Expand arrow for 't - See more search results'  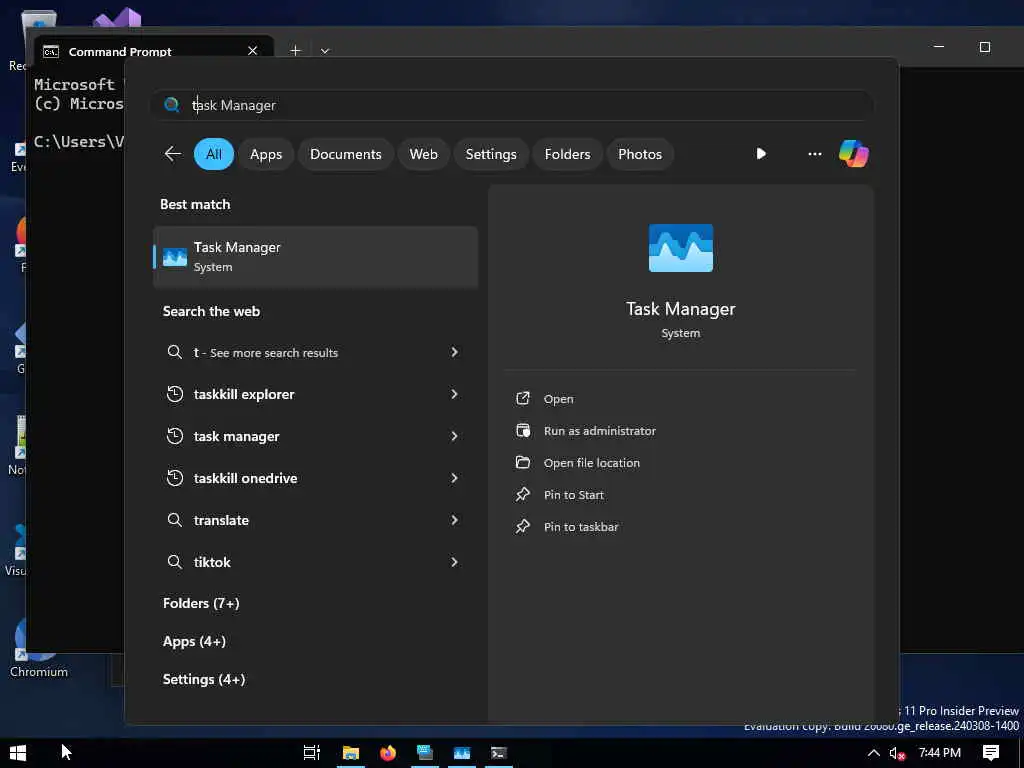[455, 352]
